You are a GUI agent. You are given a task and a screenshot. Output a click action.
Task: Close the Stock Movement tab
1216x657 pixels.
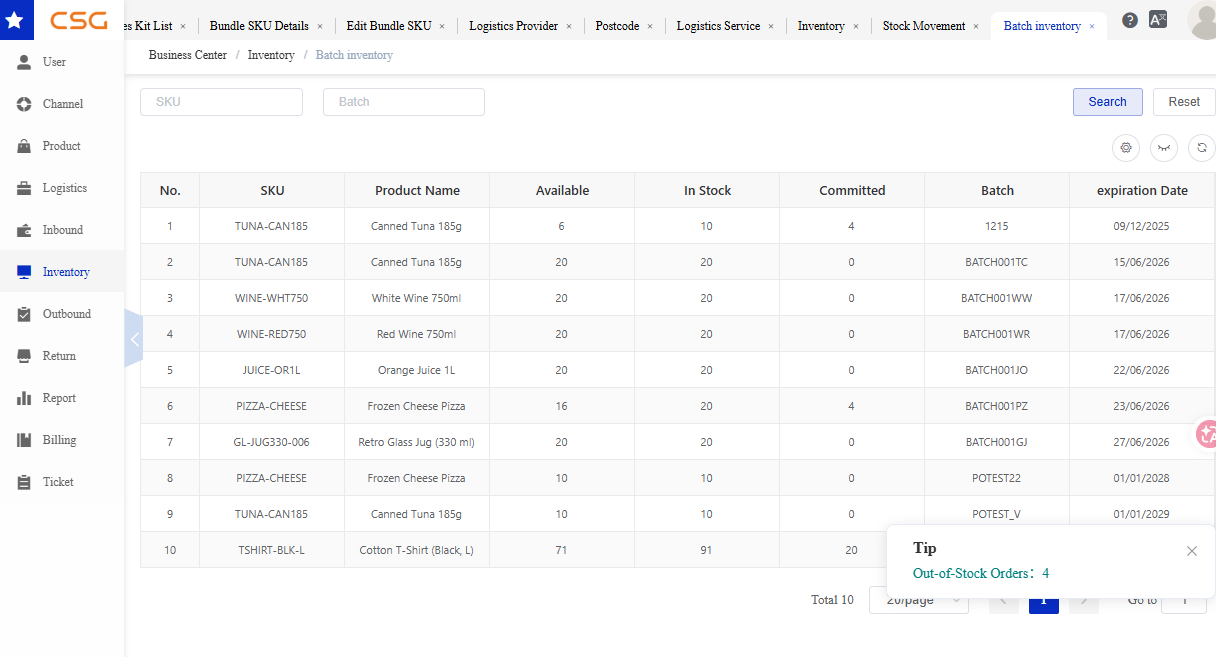tap(976, 26)
